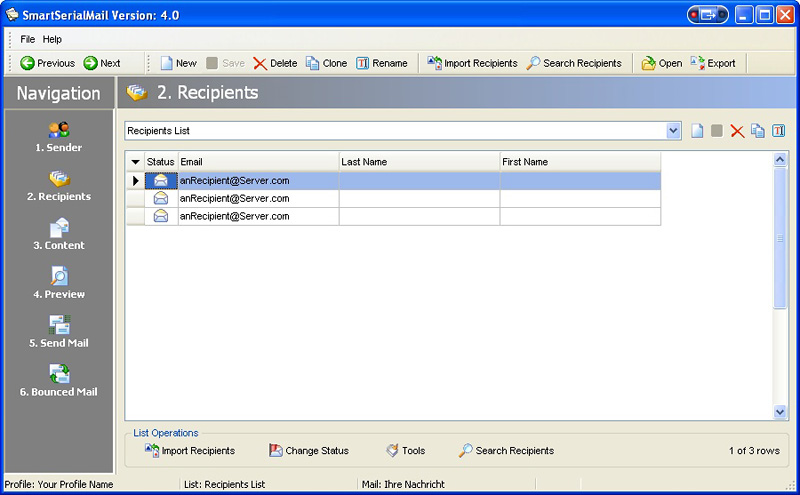Viewport: 800px width, 495px height.
Task: Sort by Status column header
Action: coord(161,162)
